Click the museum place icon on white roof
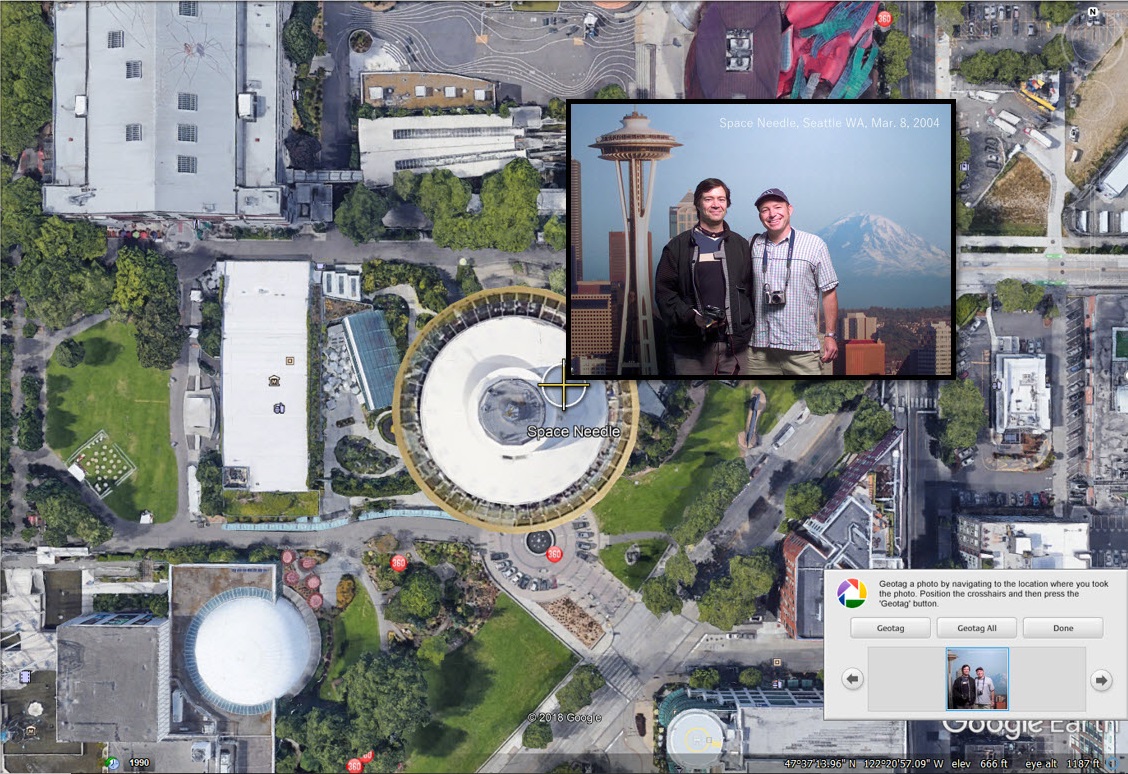The width and height of the screenshot is (1128, 774). pos(273,381)
